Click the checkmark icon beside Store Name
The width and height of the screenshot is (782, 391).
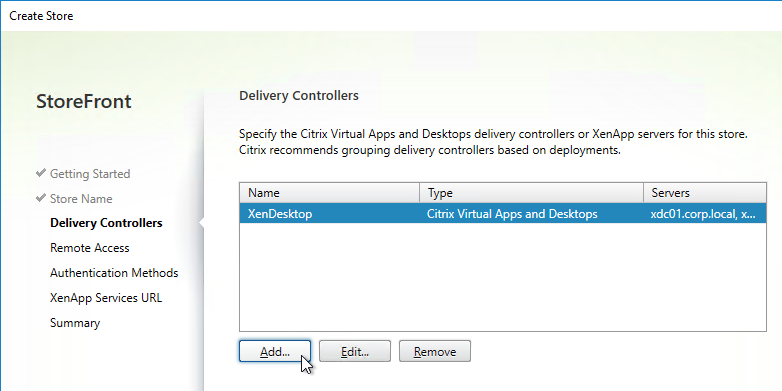click(41, 198)
